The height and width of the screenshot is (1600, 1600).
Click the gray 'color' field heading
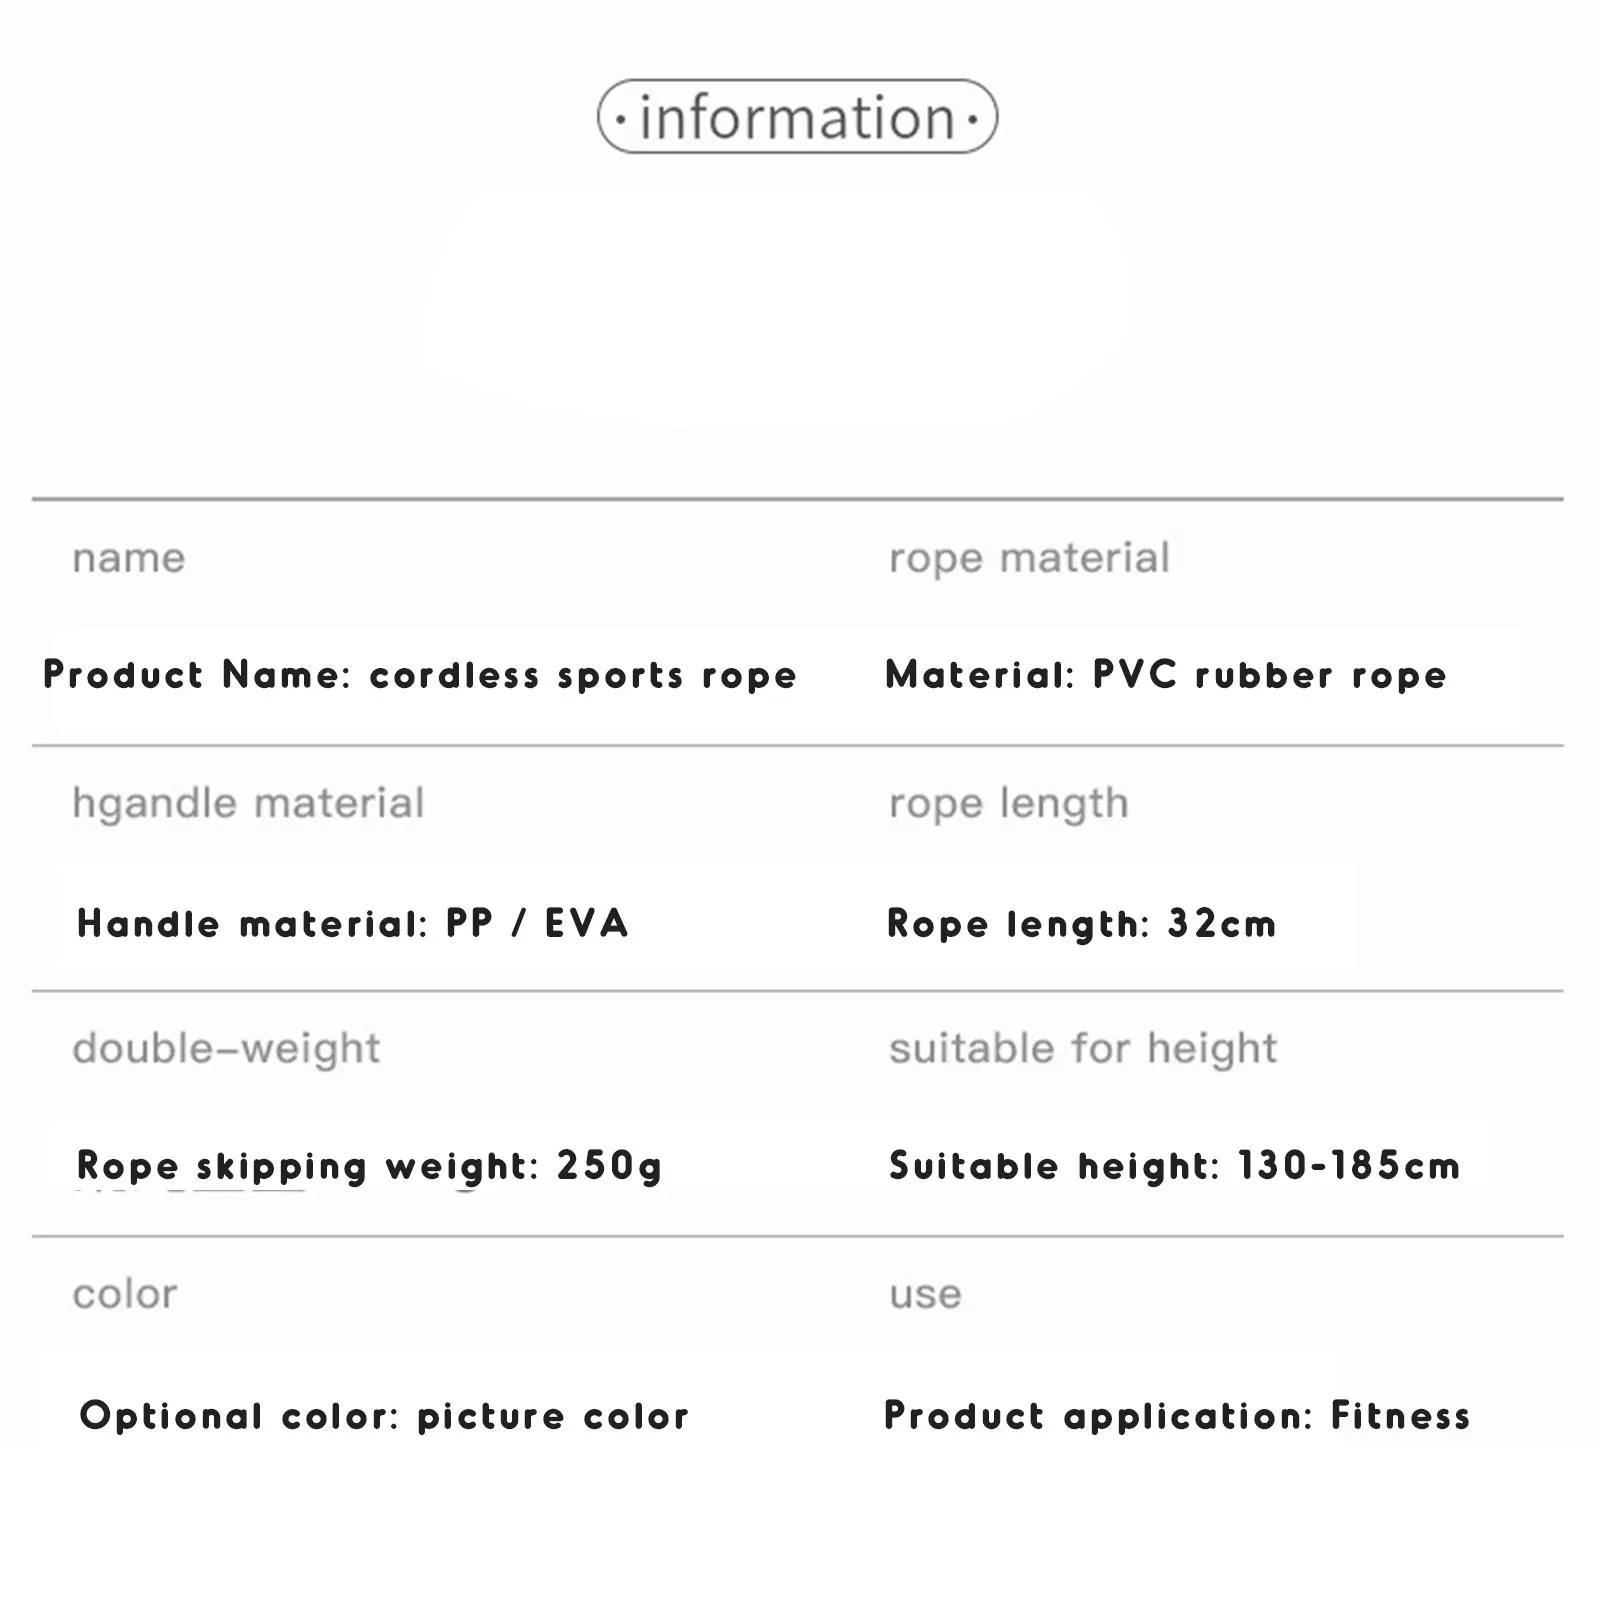[125, 1294]
